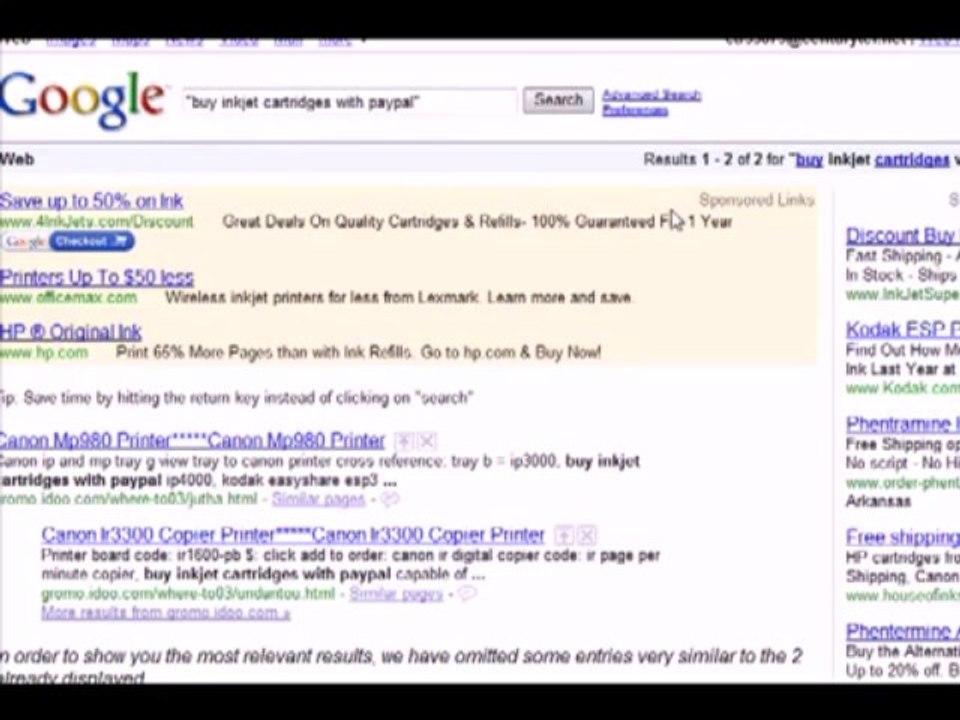The image size is (960, 720).
Task: Open the 'Phentermine' sidebar ad at the bottom
Action: click(x=903, y=631)
